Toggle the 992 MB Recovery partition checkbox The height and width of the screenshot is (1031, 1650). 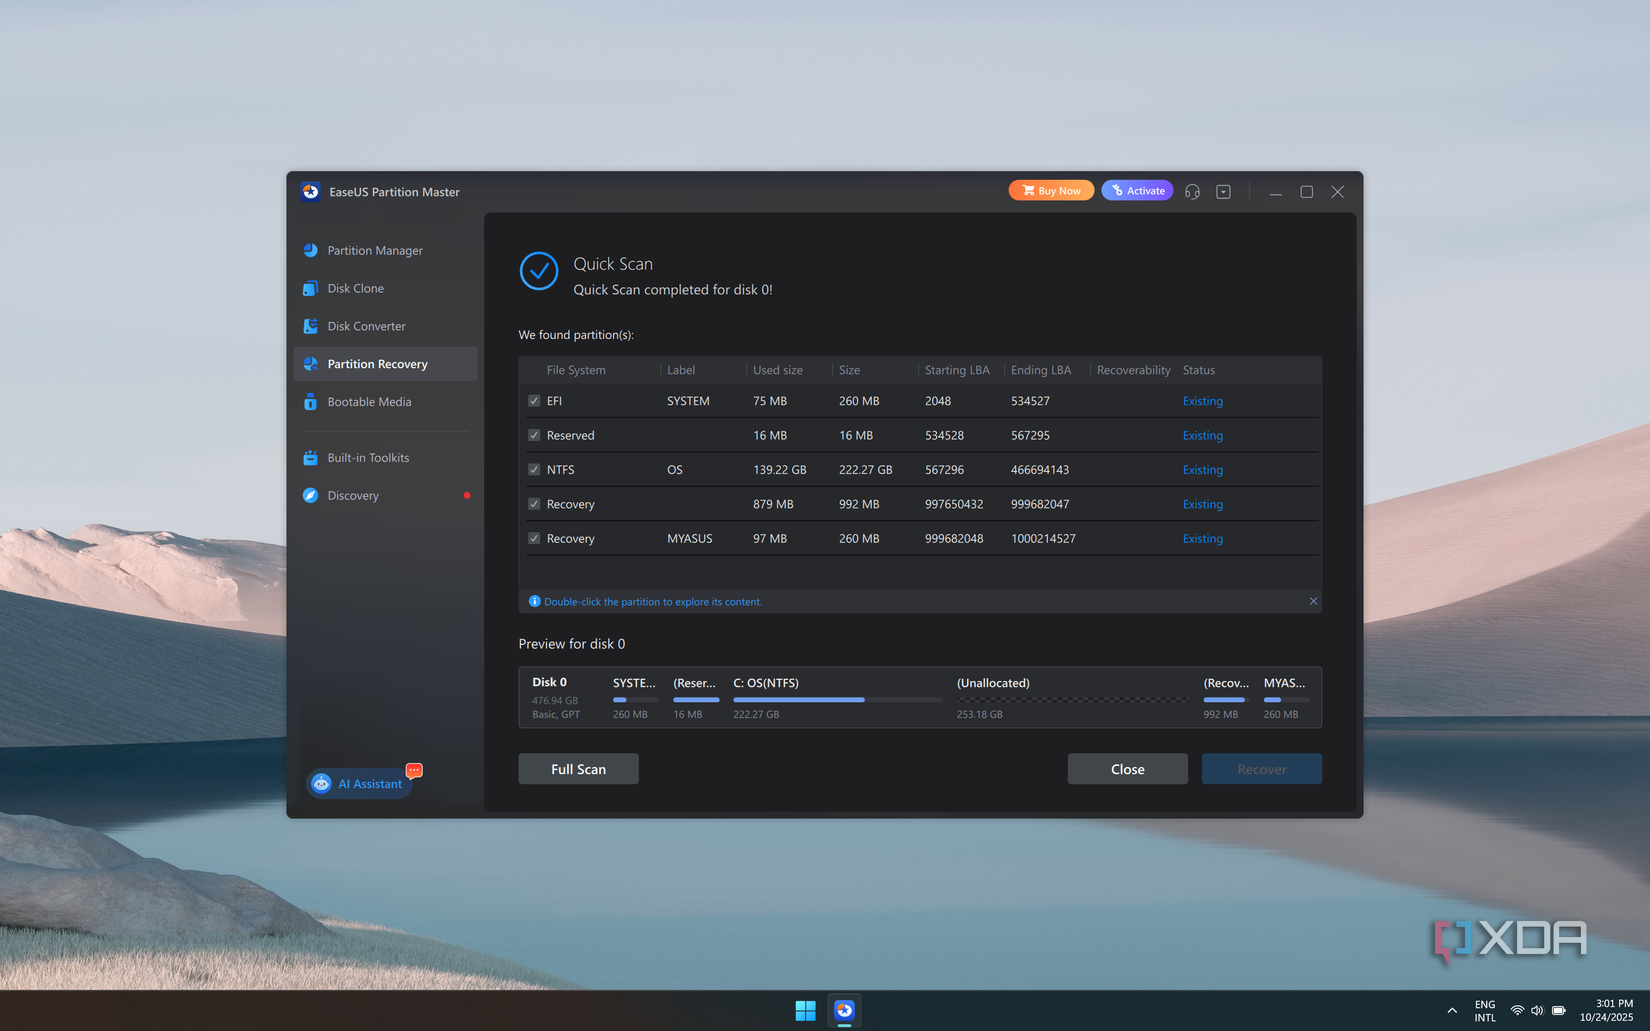tap(534, 504)
